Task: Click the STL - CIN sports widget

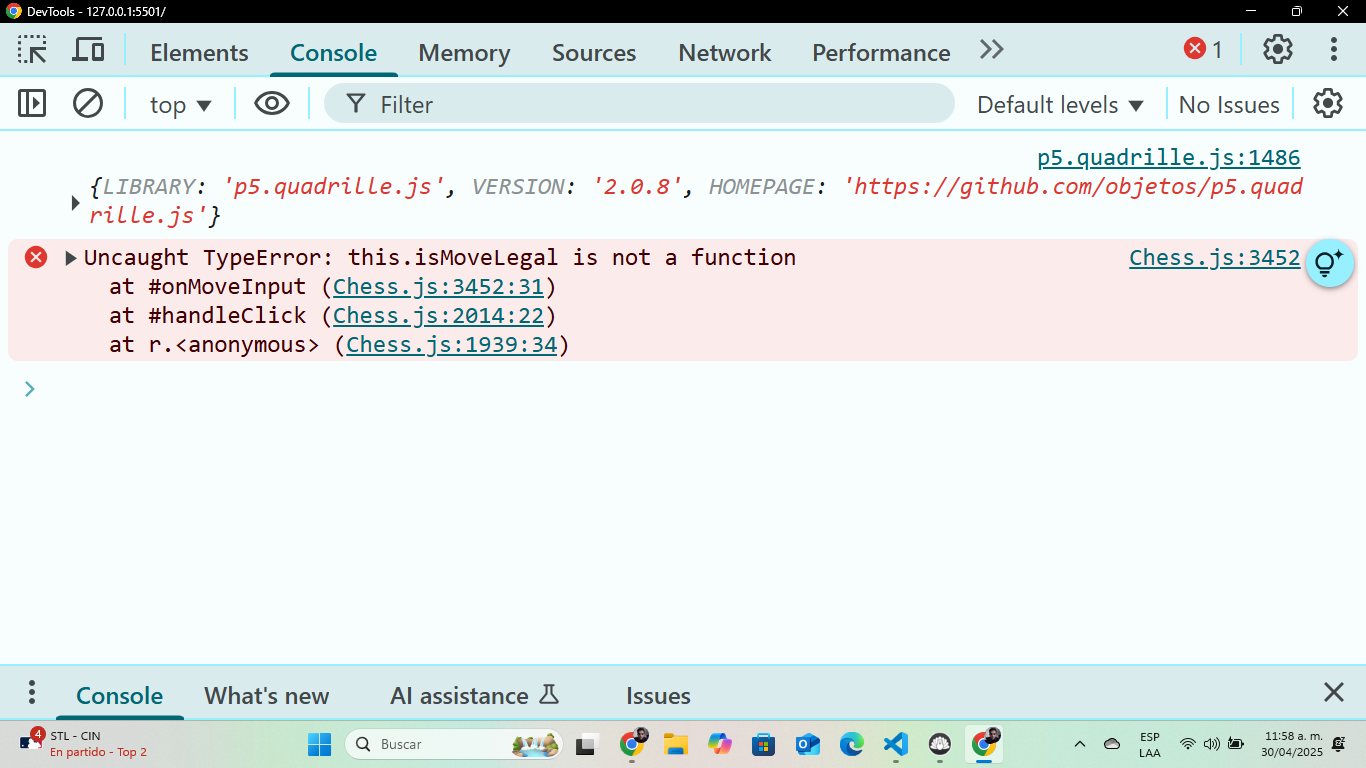Action: (x=84, y=744)
